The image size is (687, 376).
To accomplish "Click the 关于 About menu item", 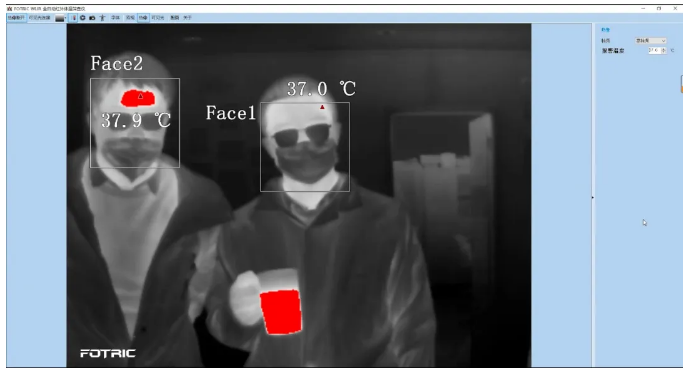I will pyautogui.click(x=188, y=18).
